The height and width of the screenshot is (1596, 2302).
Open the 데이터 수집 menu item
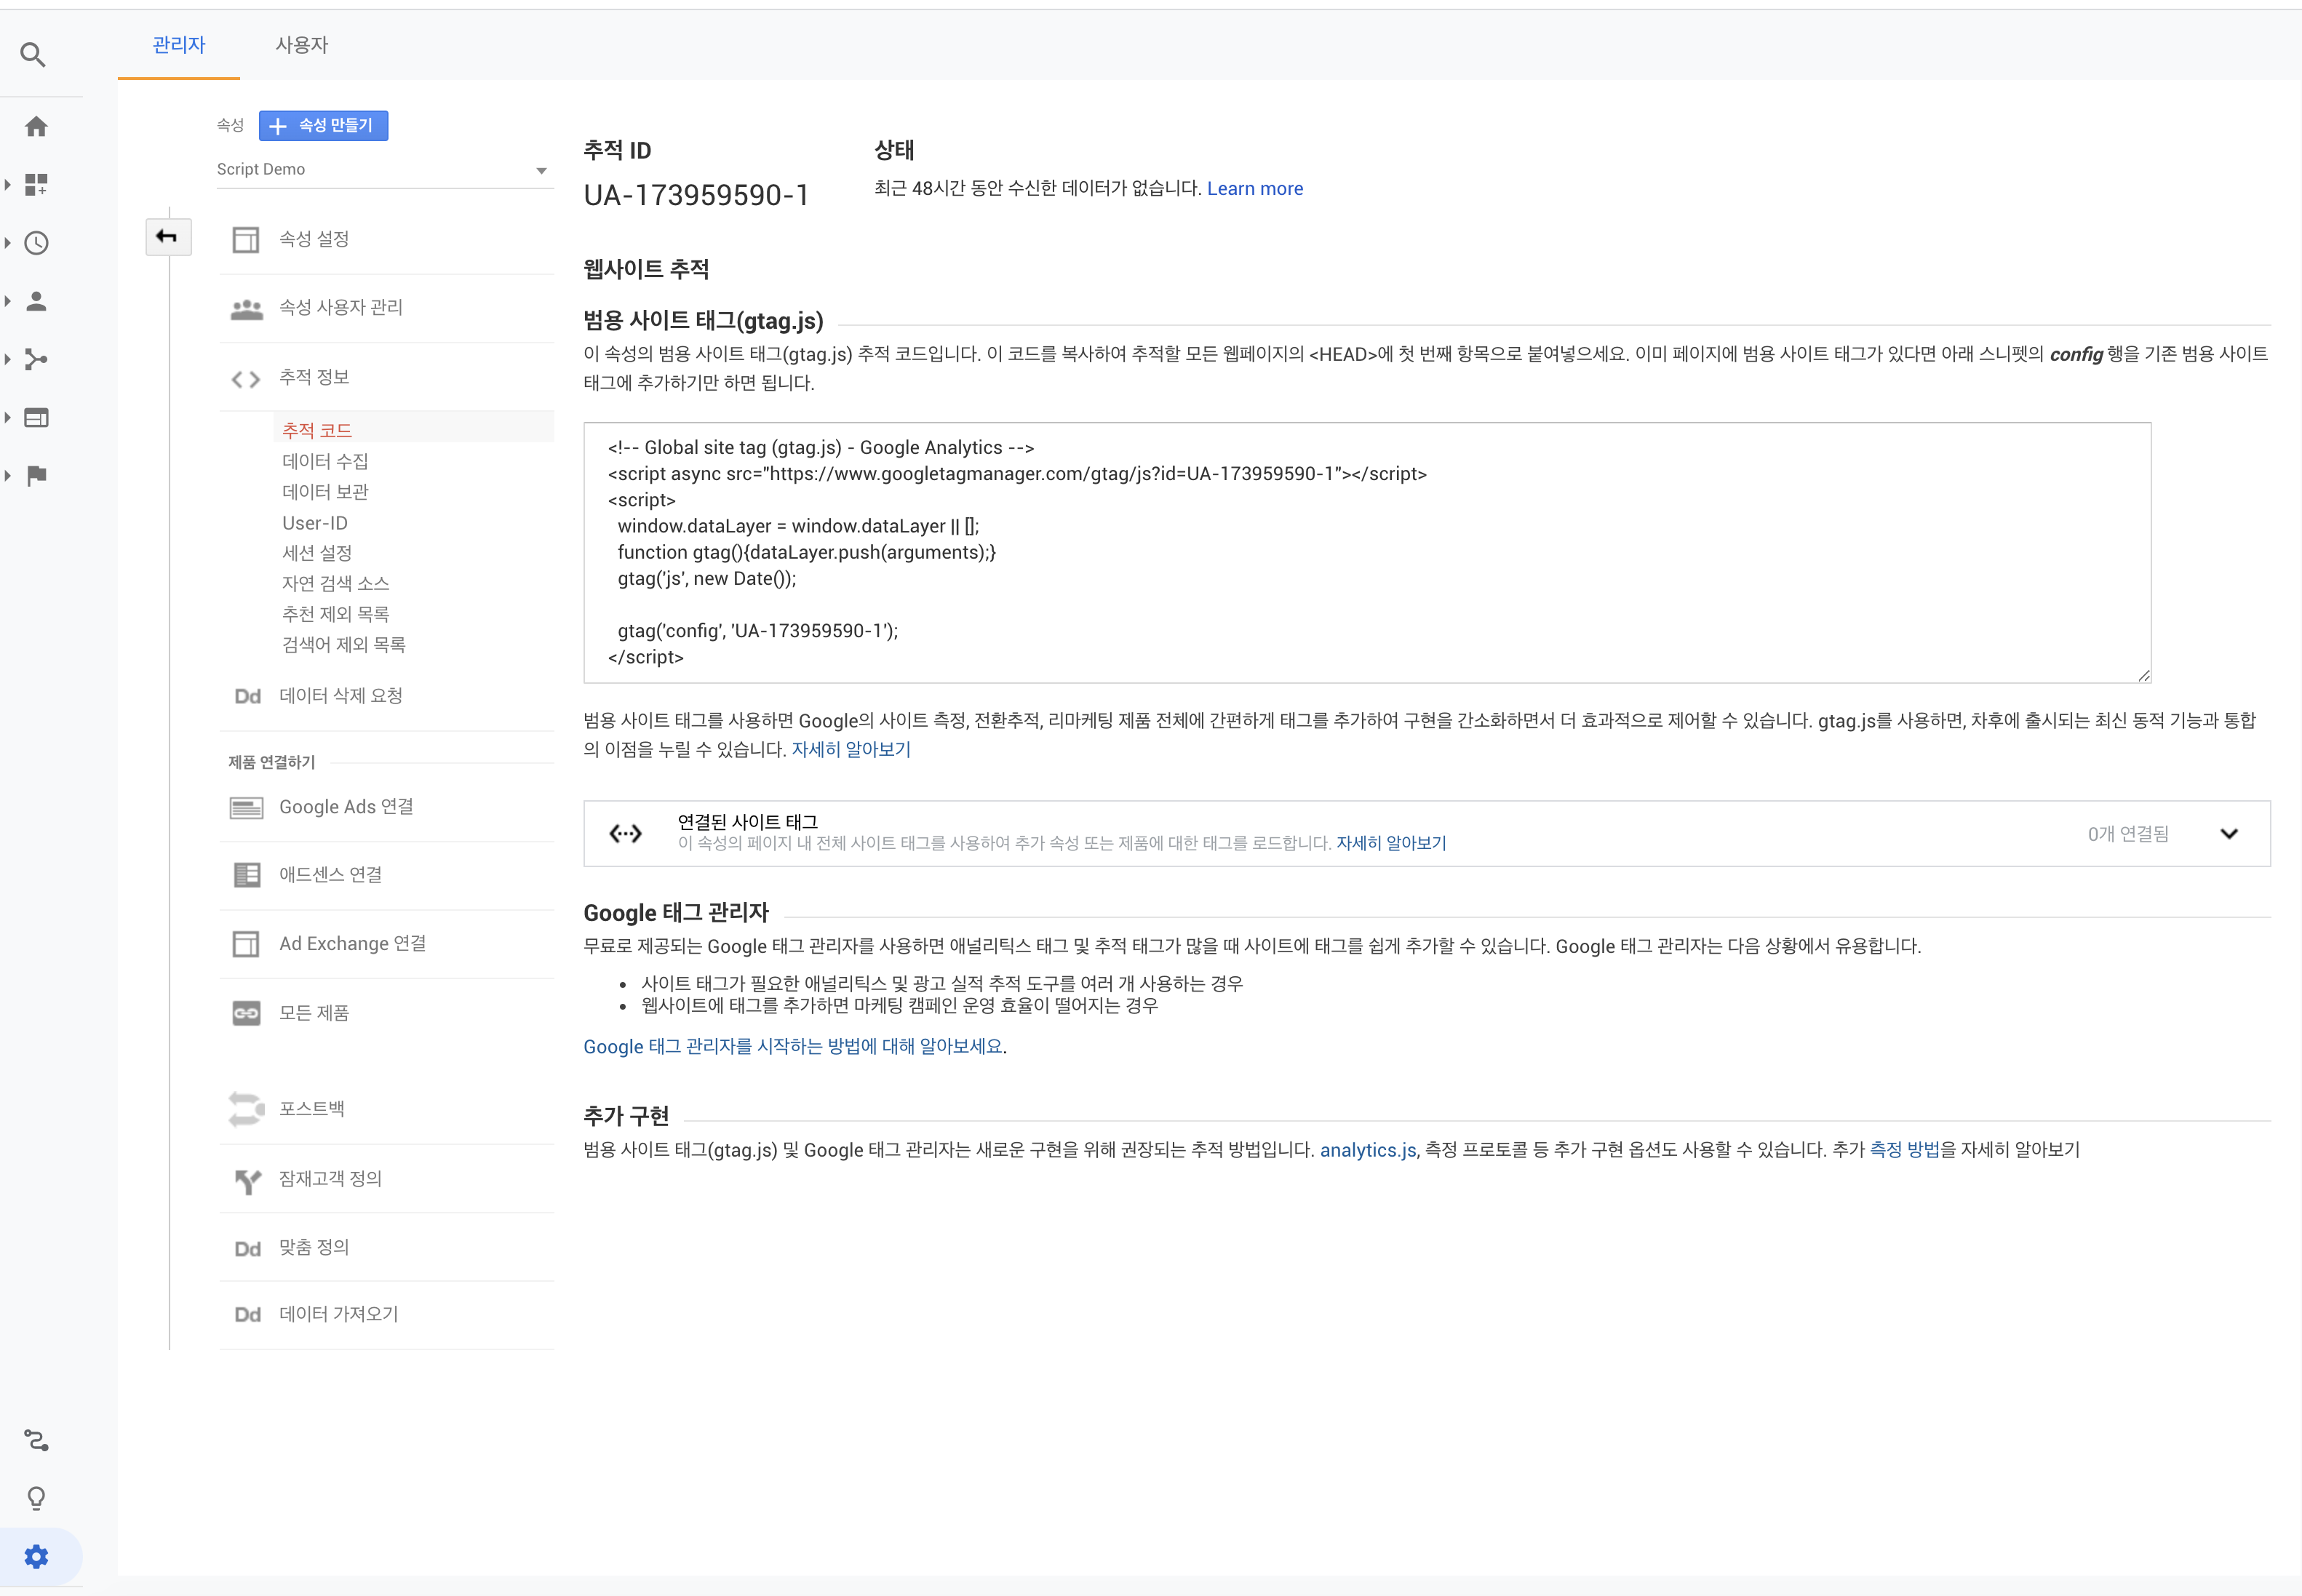pos(325,461)
